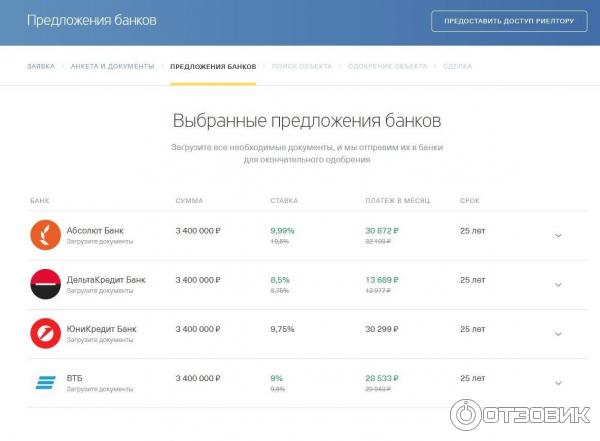Click the ЮниКредит Банк logo icon
The width and height of the screenshot is (600, 441).
point(45,333)
